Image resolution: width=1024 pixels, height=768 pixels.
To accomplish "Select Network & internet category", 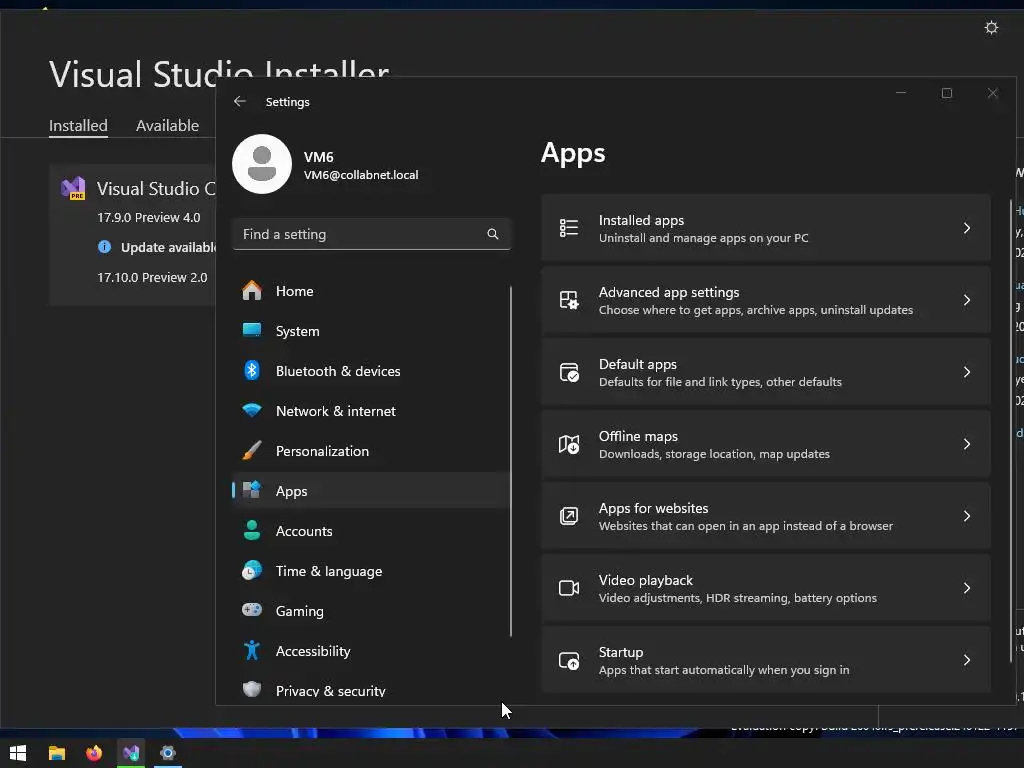I will tap(371, 411).
